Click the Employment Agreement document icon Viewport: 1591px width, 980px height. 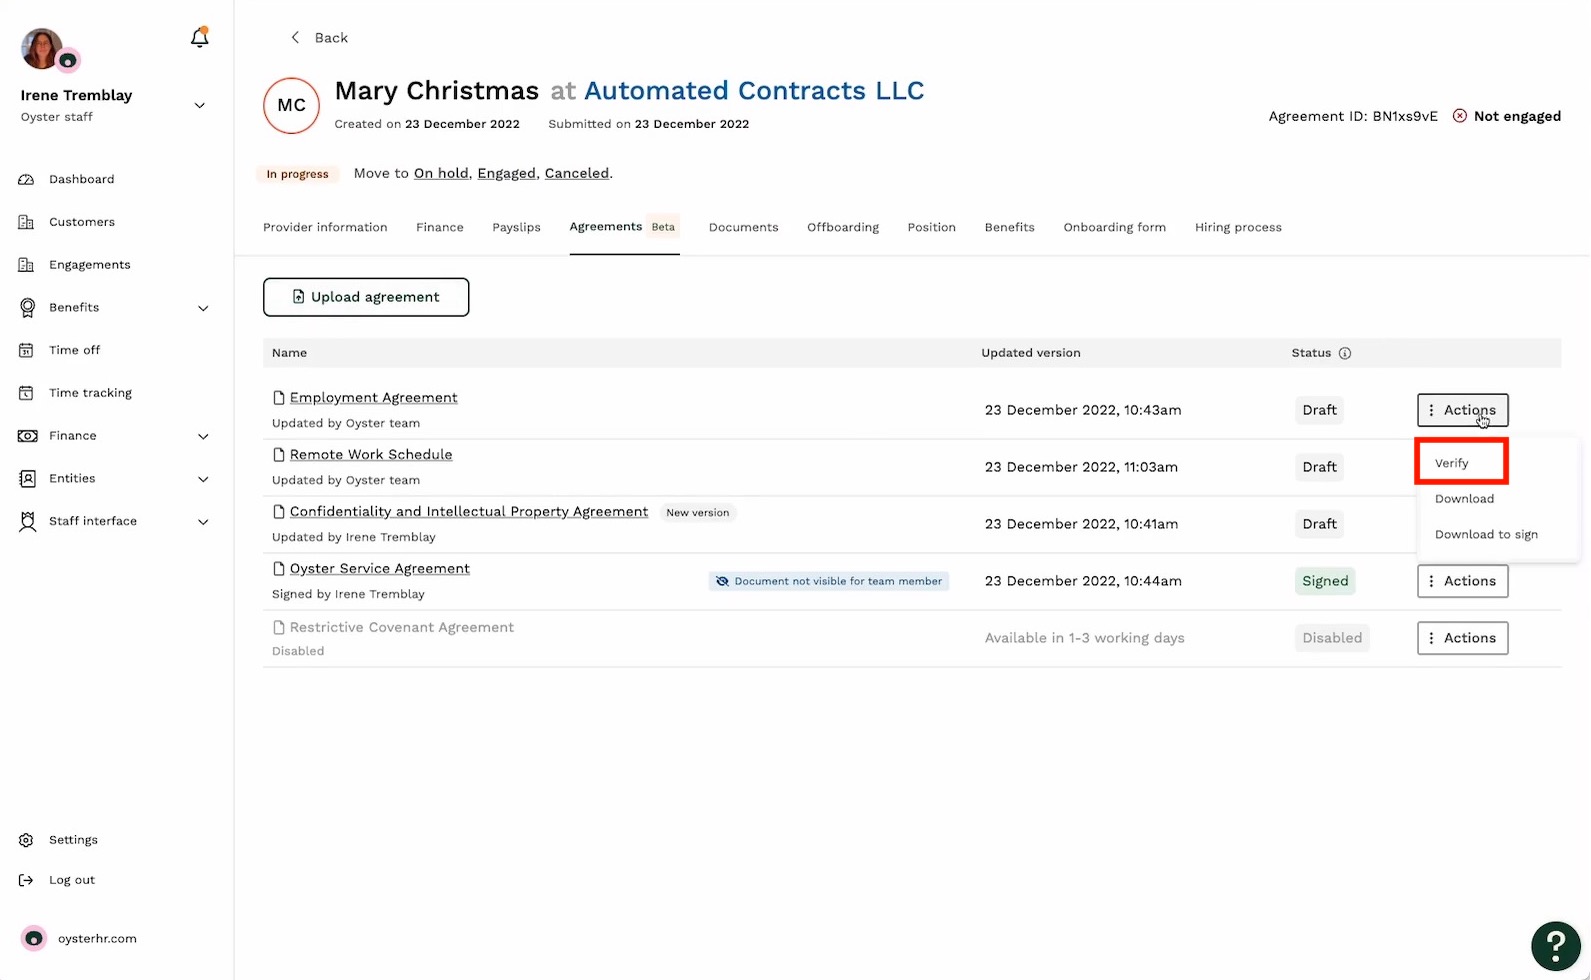(x=279, y=398)
